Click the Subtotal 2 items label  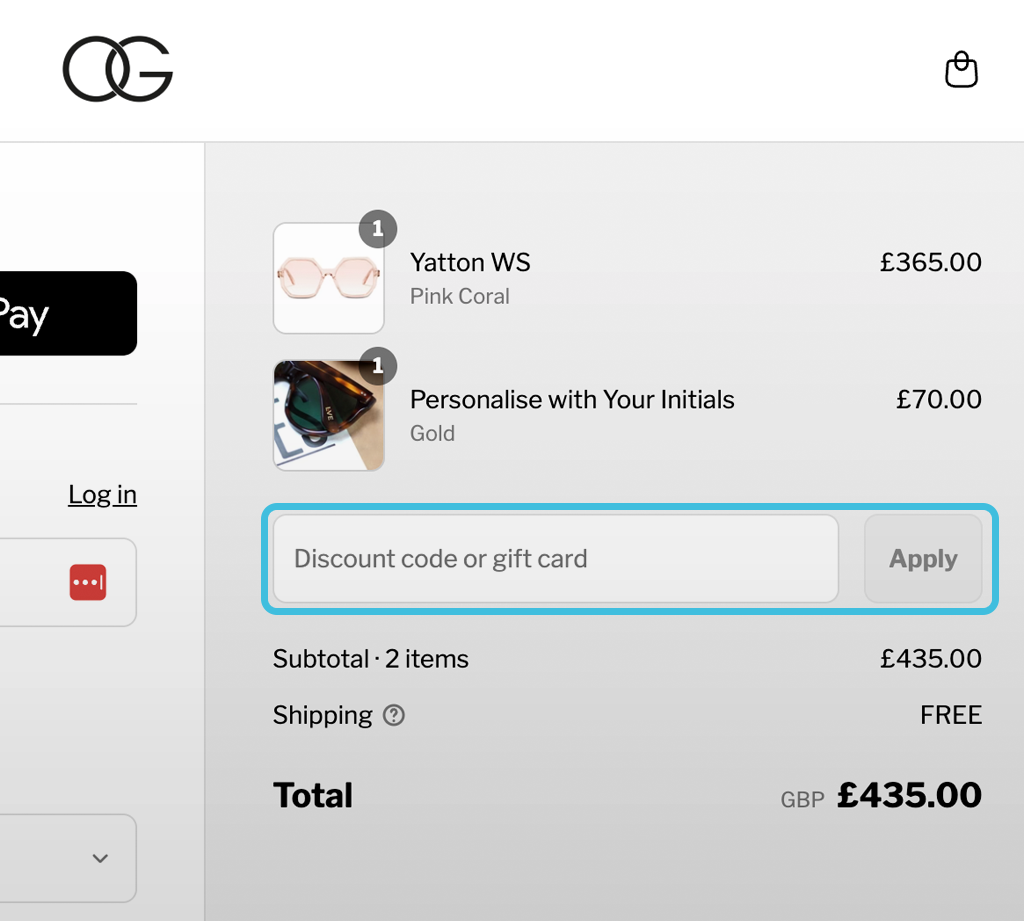click(x=371, y=659)
